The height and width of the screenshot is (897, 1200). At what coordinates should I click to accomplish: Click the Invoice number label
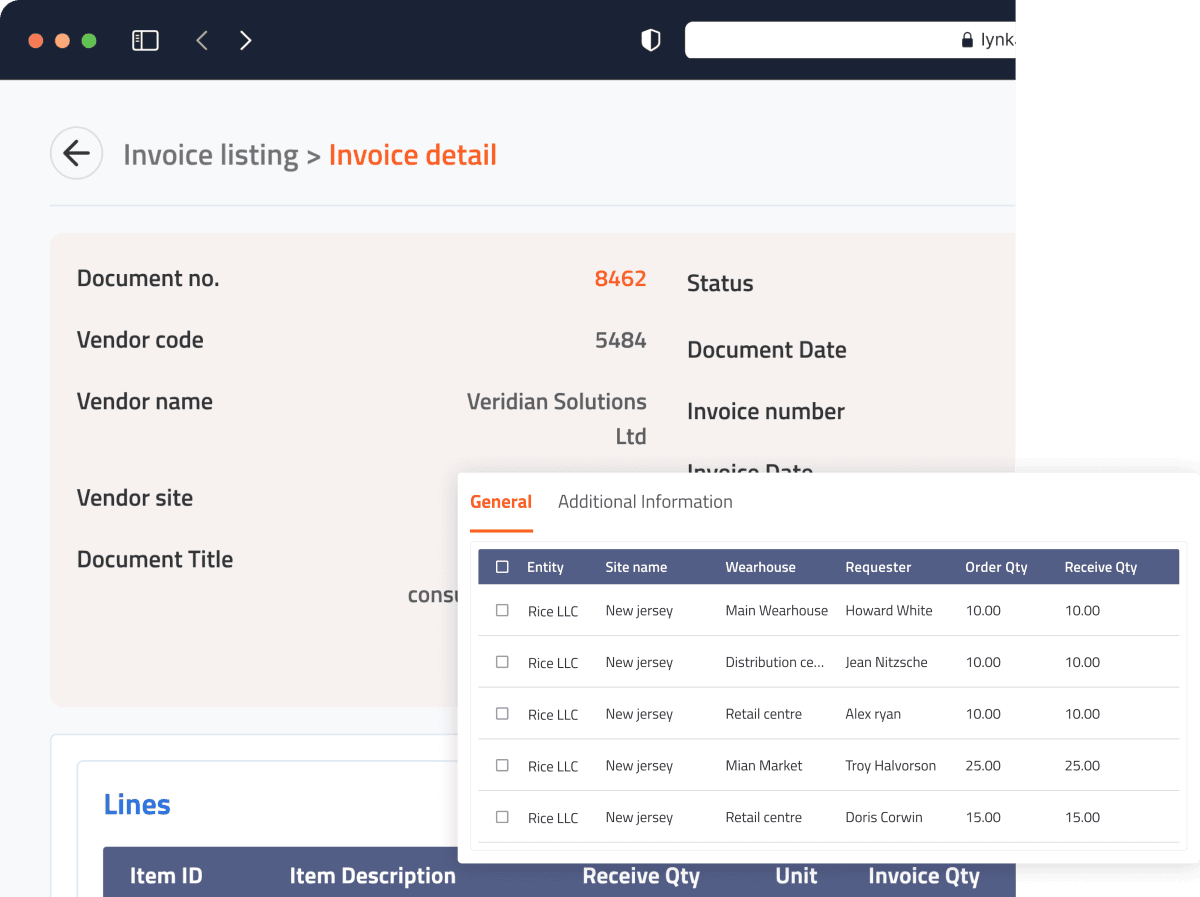766,411
